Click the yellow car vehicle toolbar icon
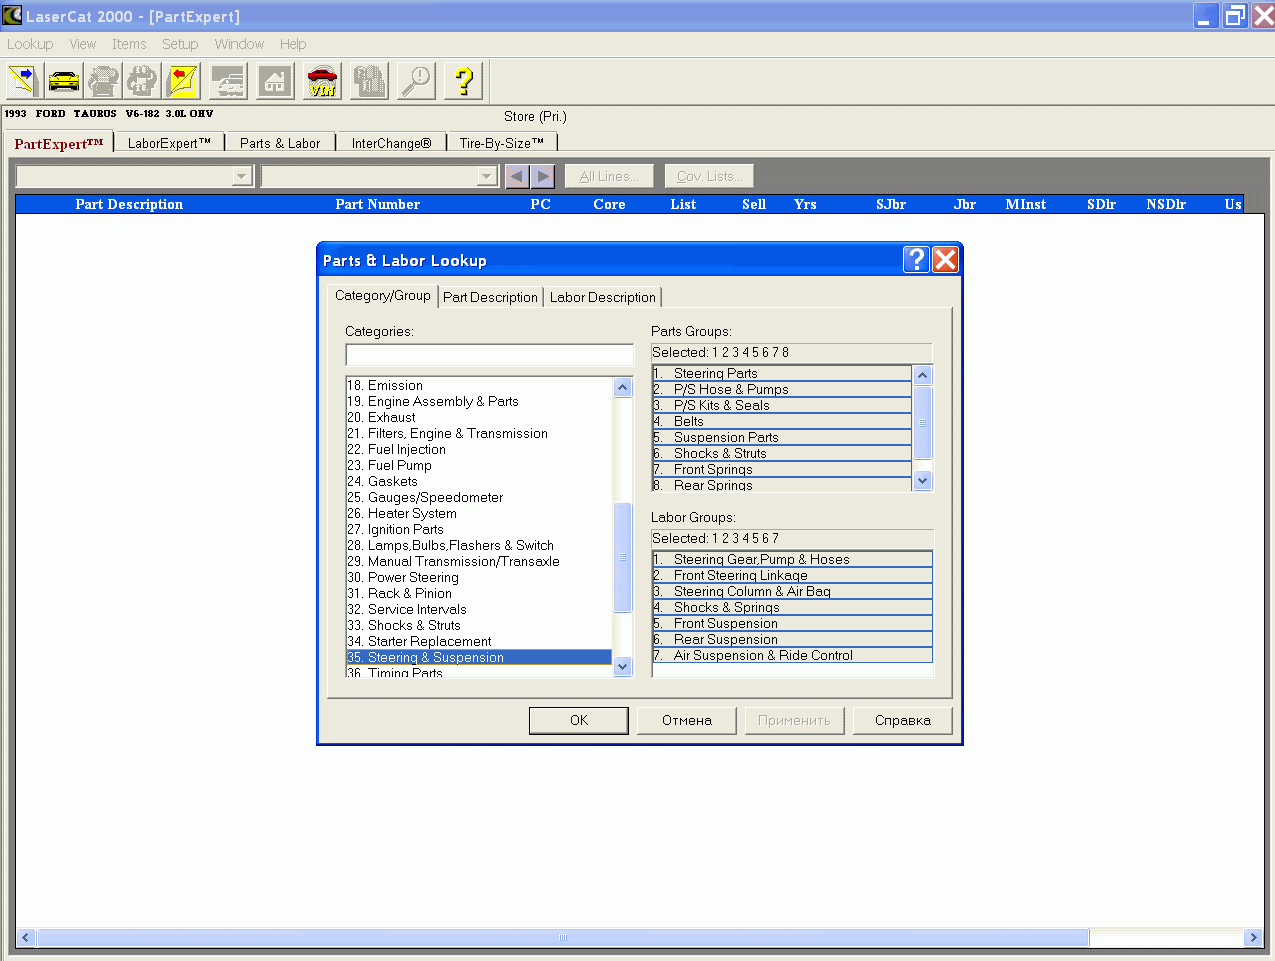Viewport: 1275px width, 961px height. [64, 81]
